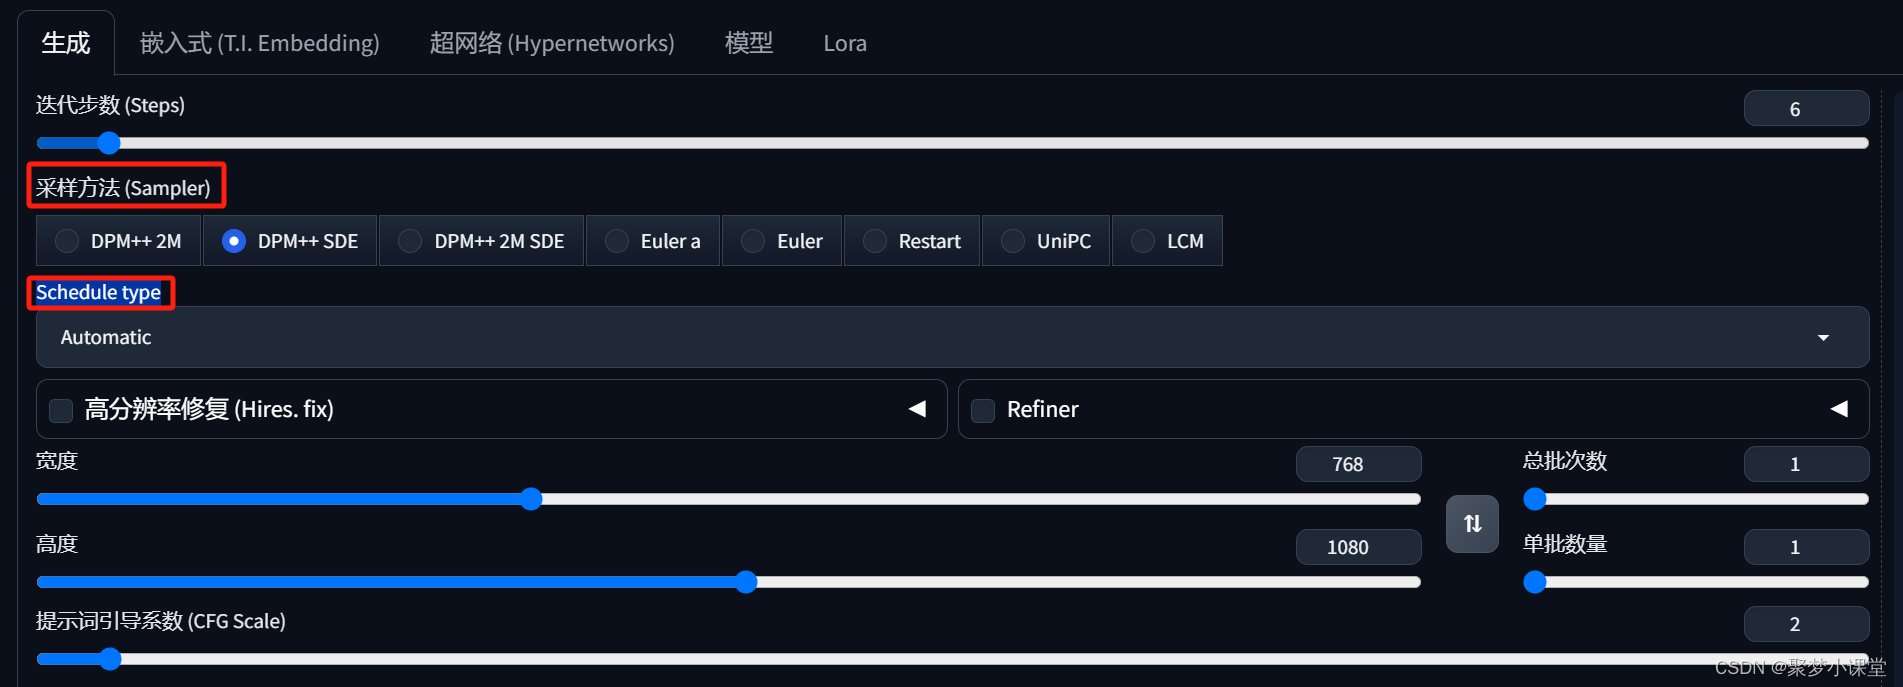
Task: Expand the Hires. fix section arrow
Action: click(917, 409)
